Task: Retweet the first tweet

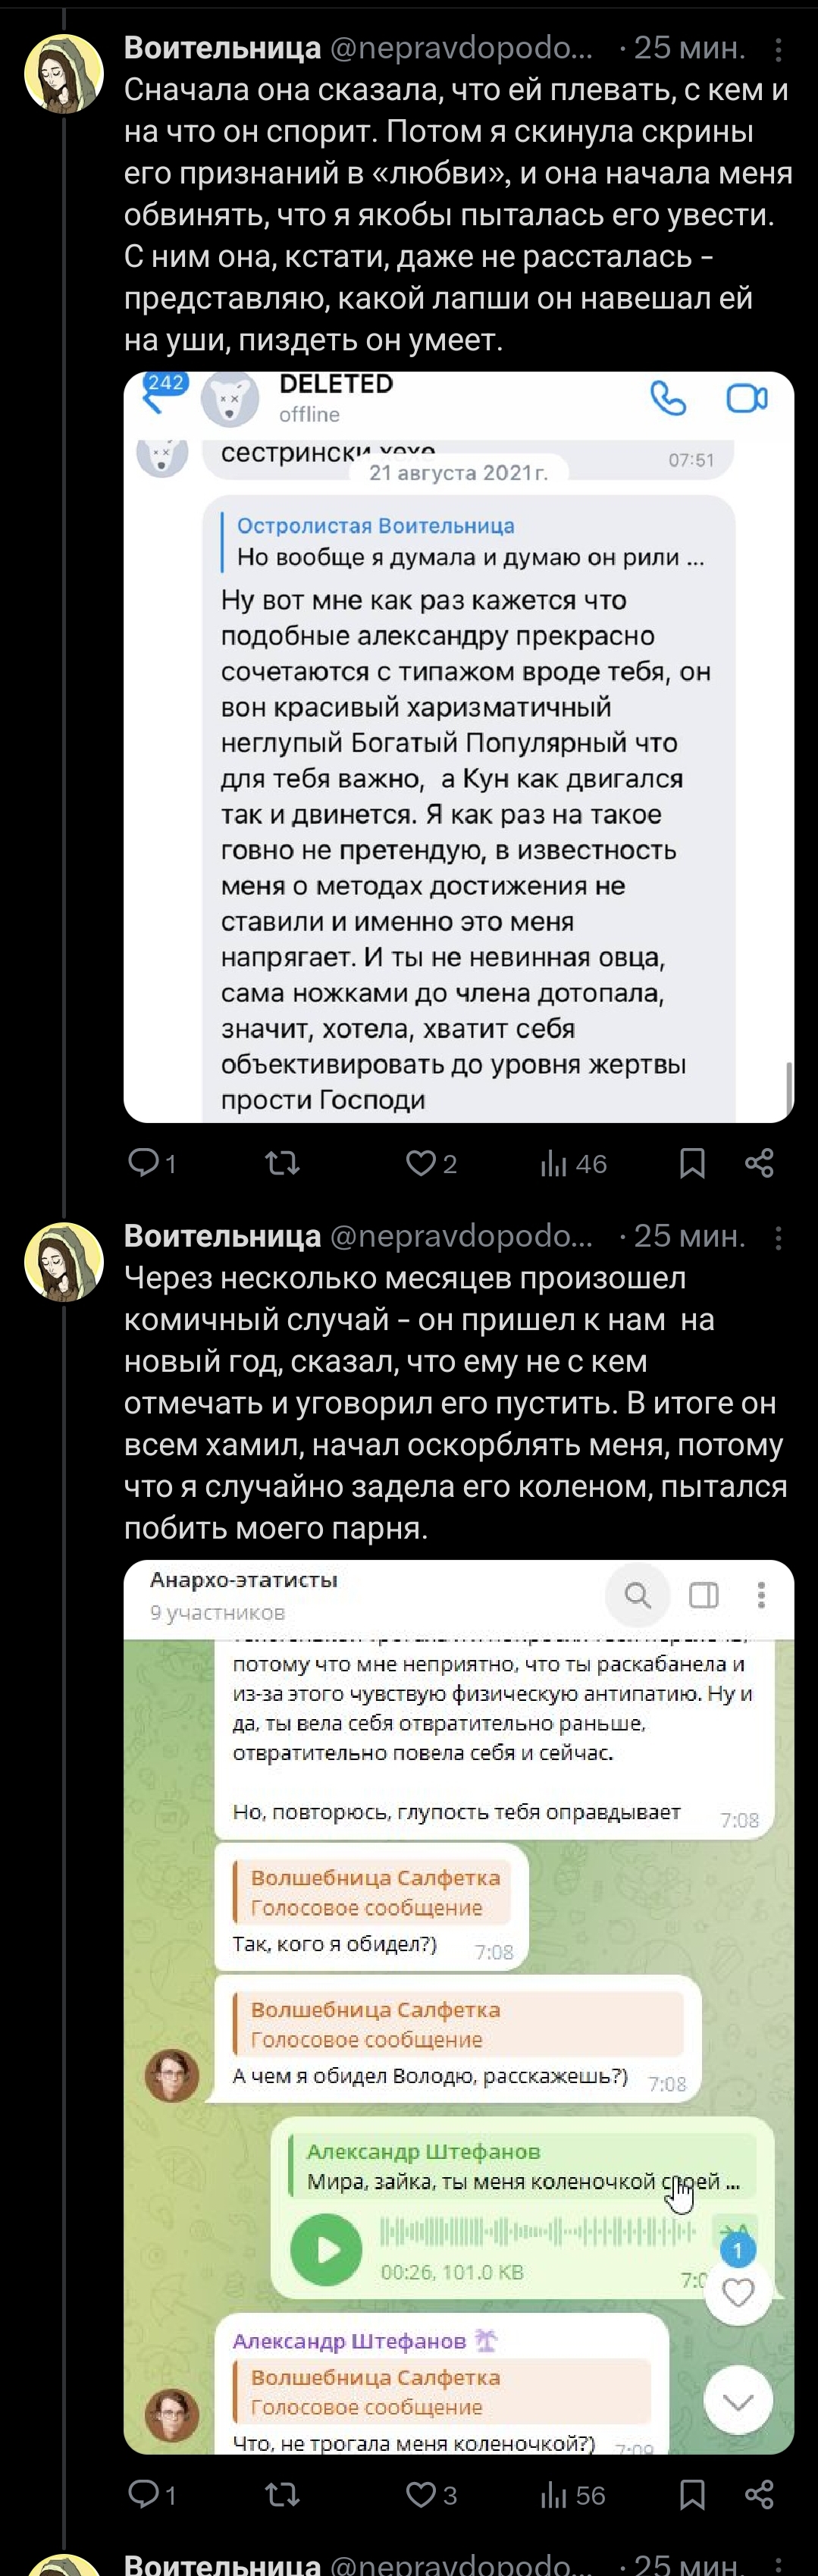Action: pyautogui.click(x=282, y=1163)
